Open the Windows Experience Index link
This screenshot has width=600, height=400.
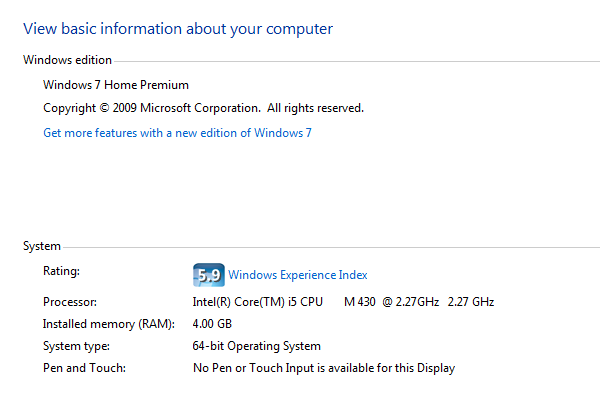pos(298,275)
